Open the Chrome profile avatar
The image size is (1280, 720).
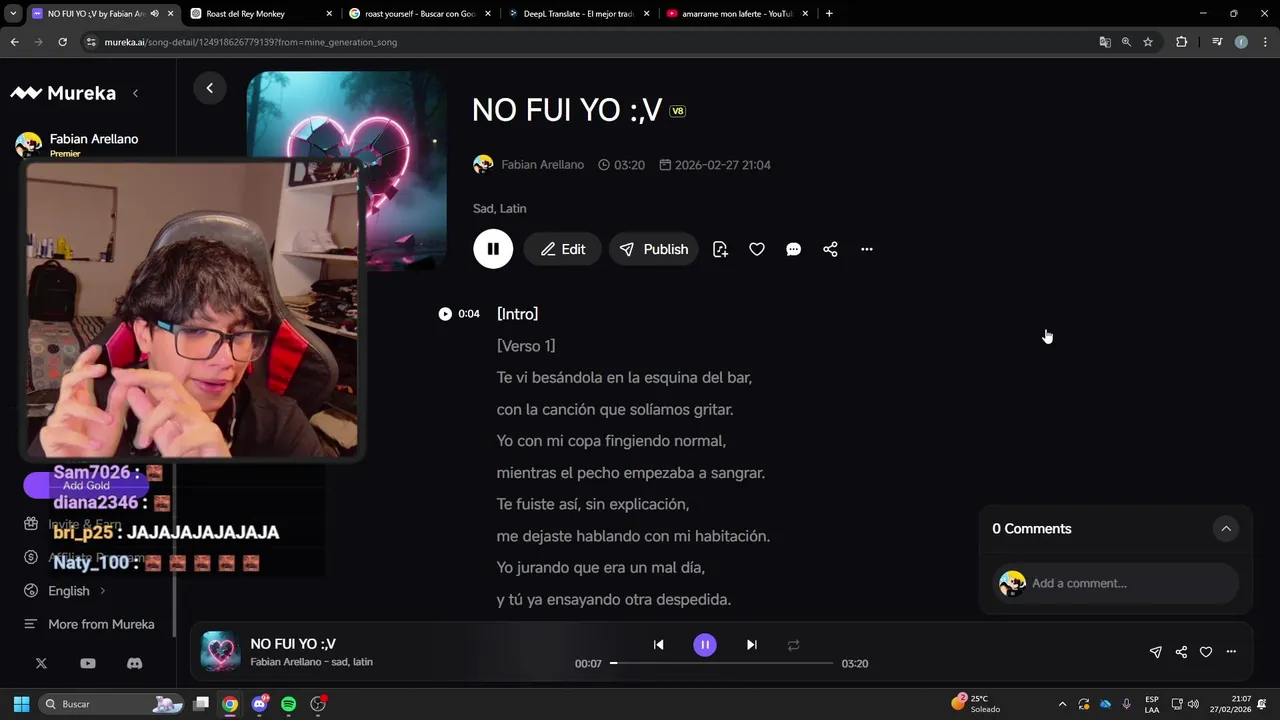(1241, 42)
